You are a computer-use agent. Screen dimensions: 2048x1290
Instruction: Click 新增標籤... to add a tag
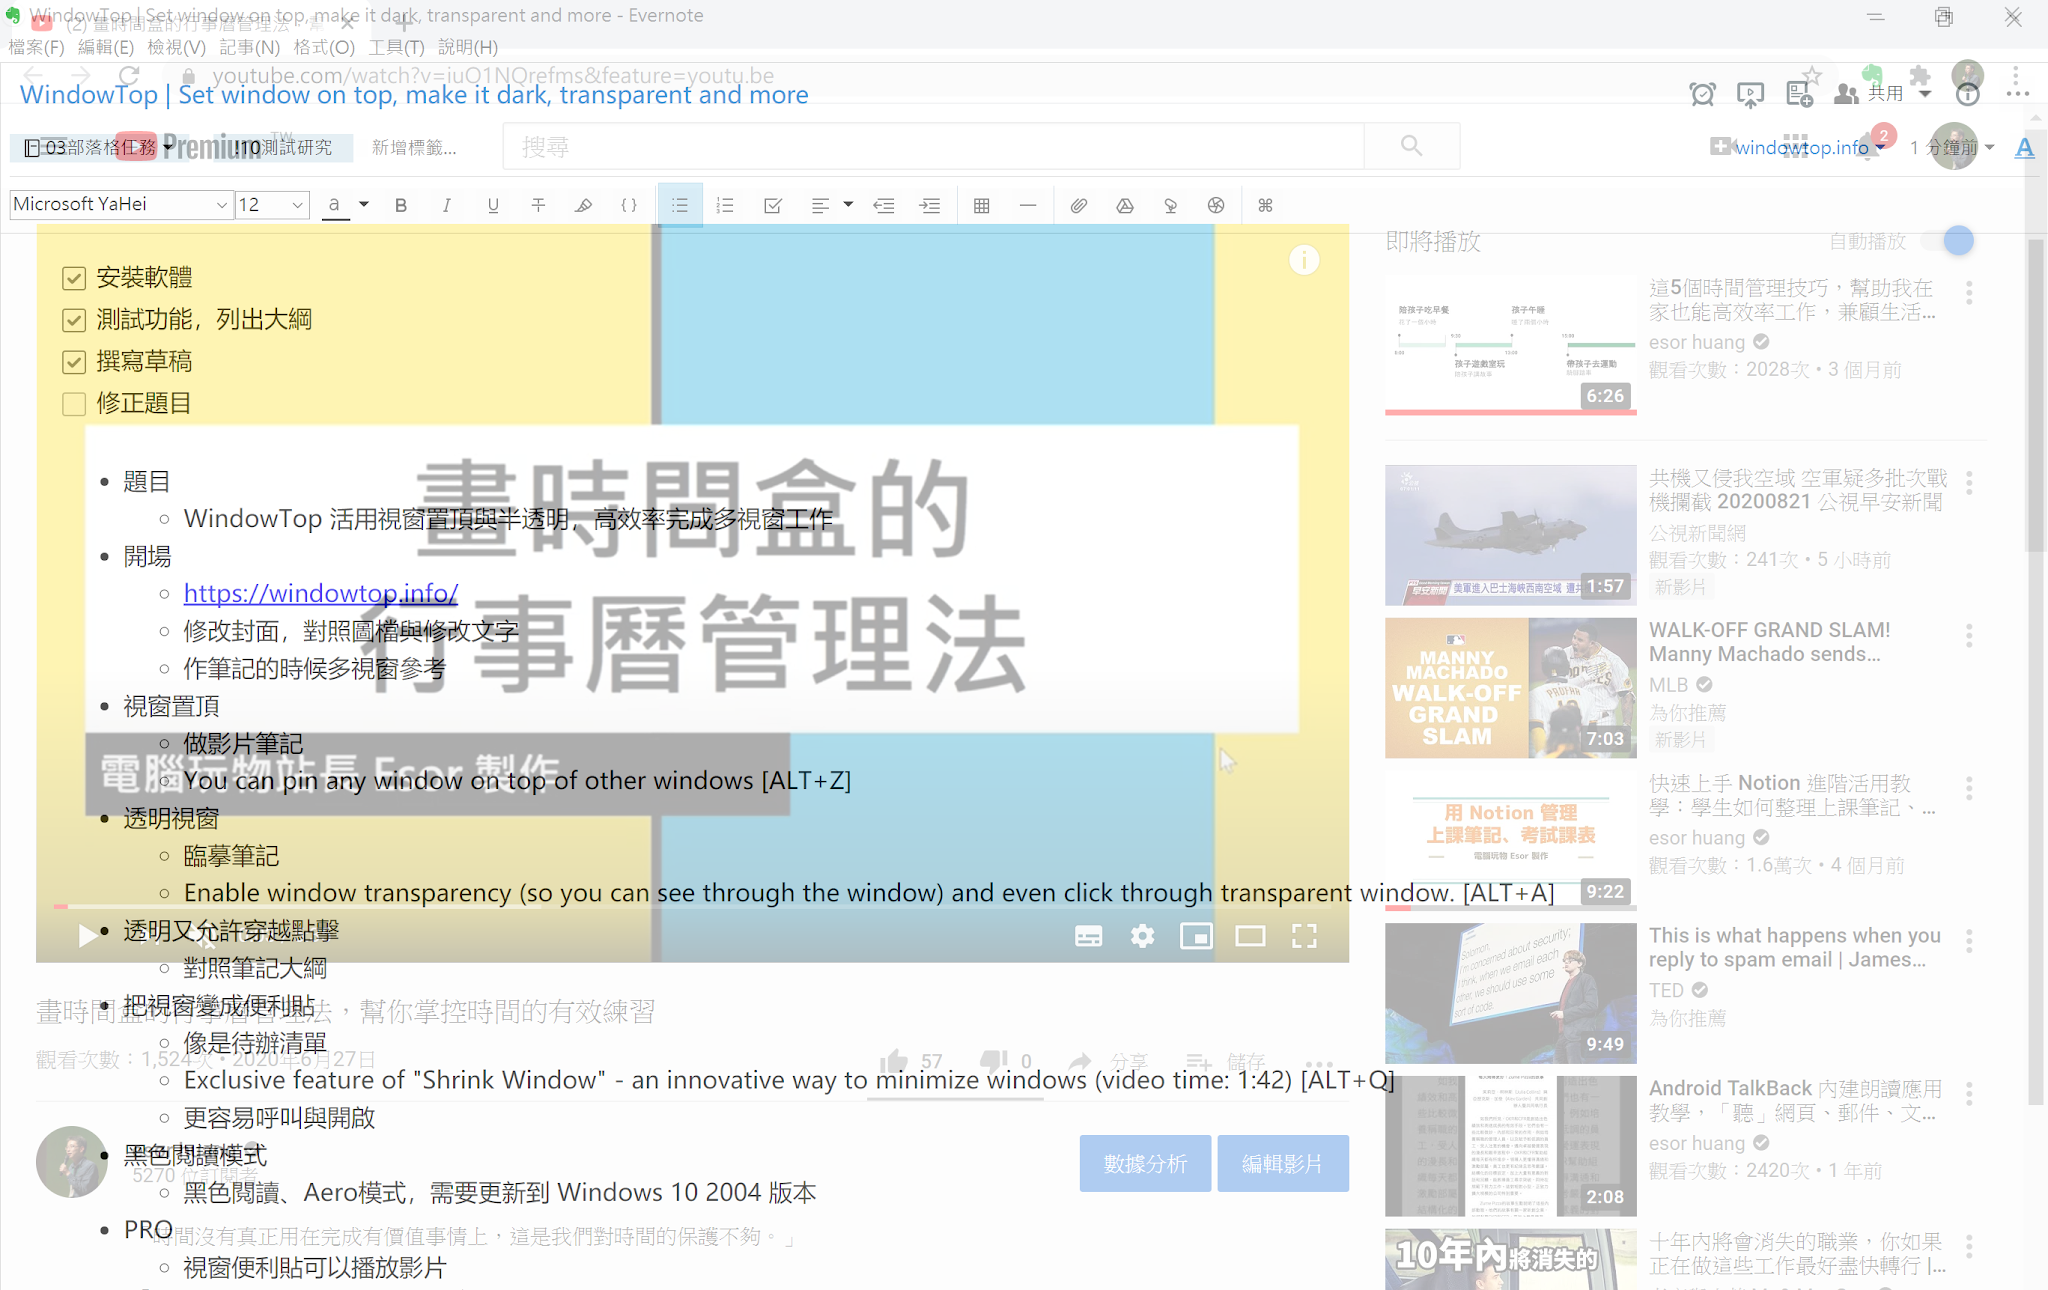(x=413, y=147)
